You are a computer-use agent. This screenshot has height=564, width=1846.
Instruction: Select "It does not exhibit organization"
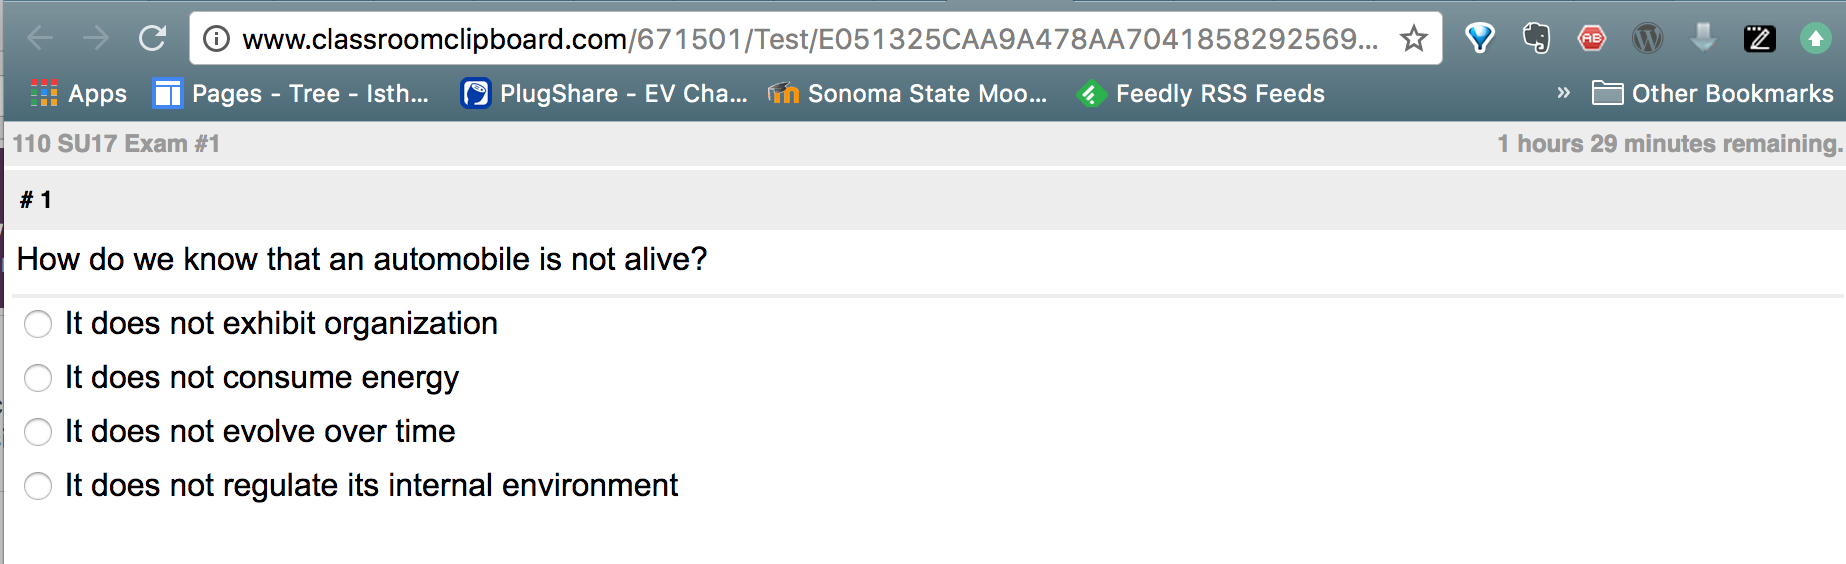[38, 324]
